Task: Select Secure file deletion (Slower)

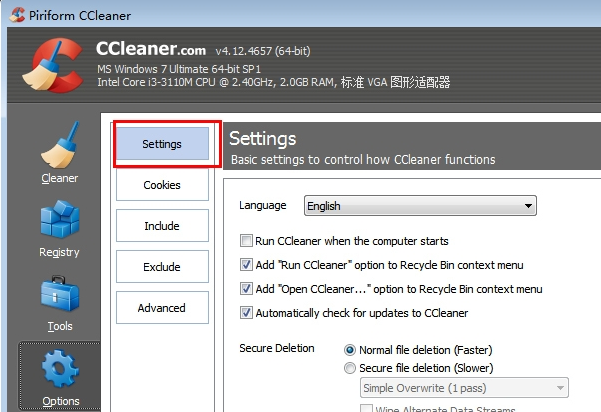Action: click(350, 367)
